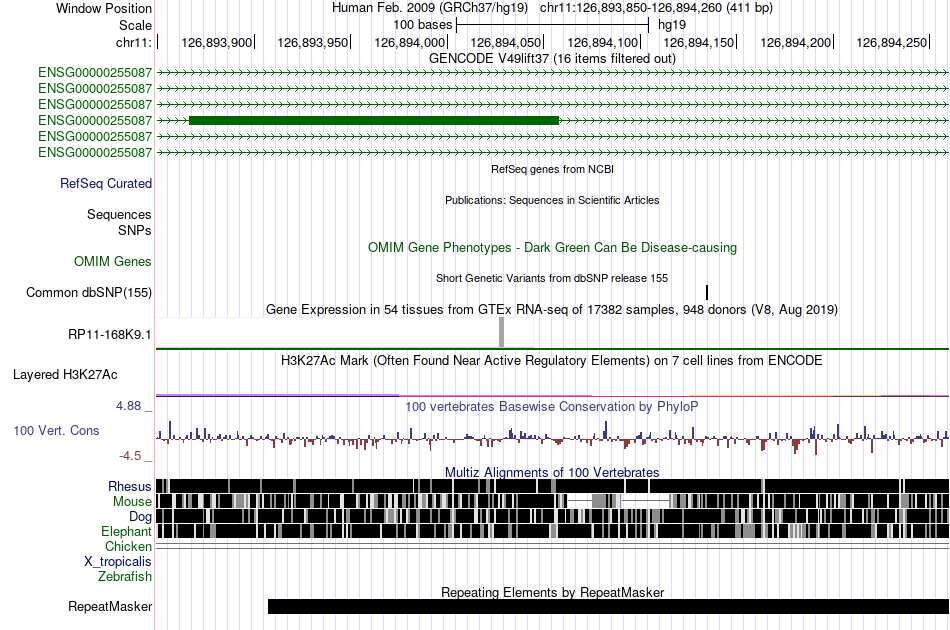Click the H3K27Ac Mark track title

(x=552, y=360)
